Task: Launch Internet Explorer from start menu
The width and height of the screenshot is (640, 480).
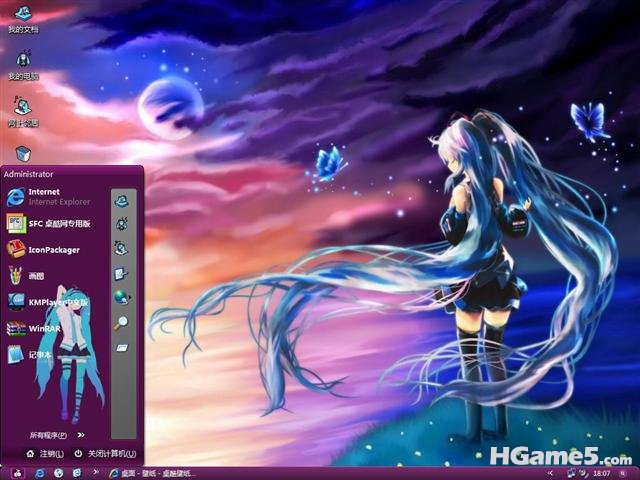Action: pos(49,197)
